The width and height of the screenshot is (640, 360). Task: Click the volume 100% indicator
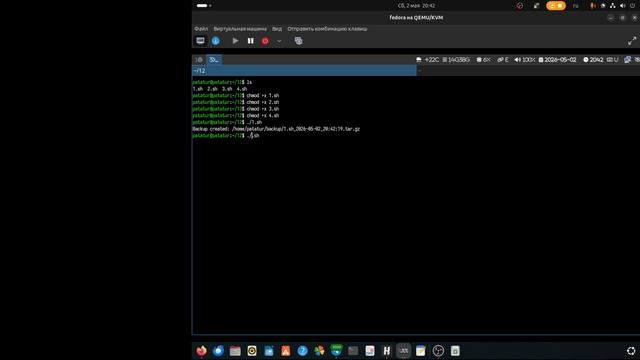pyautogui.click(x=524, y=60)
